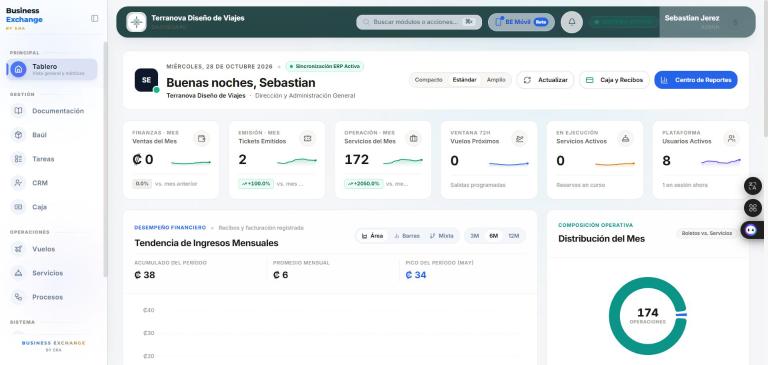The image size is (768, 365).
Task: Click wallet icon on Ventas del Mes card
Action: 201,139
